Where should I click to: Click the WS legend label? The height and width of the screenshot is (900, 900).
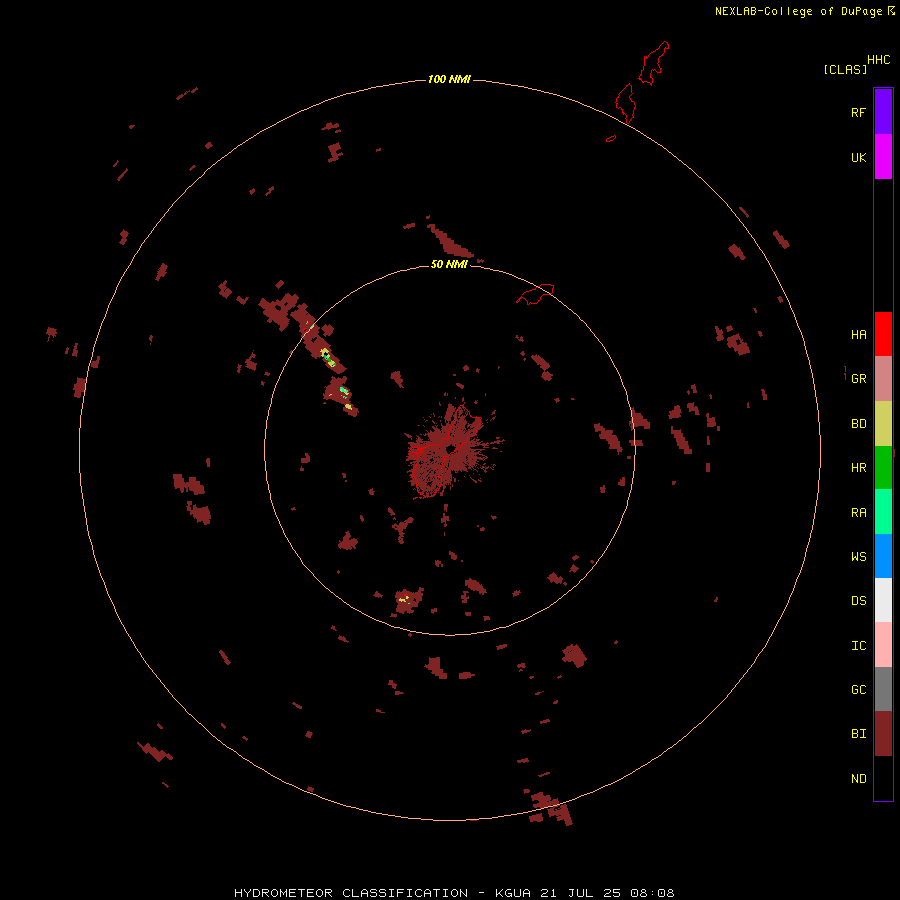[858, 557]
